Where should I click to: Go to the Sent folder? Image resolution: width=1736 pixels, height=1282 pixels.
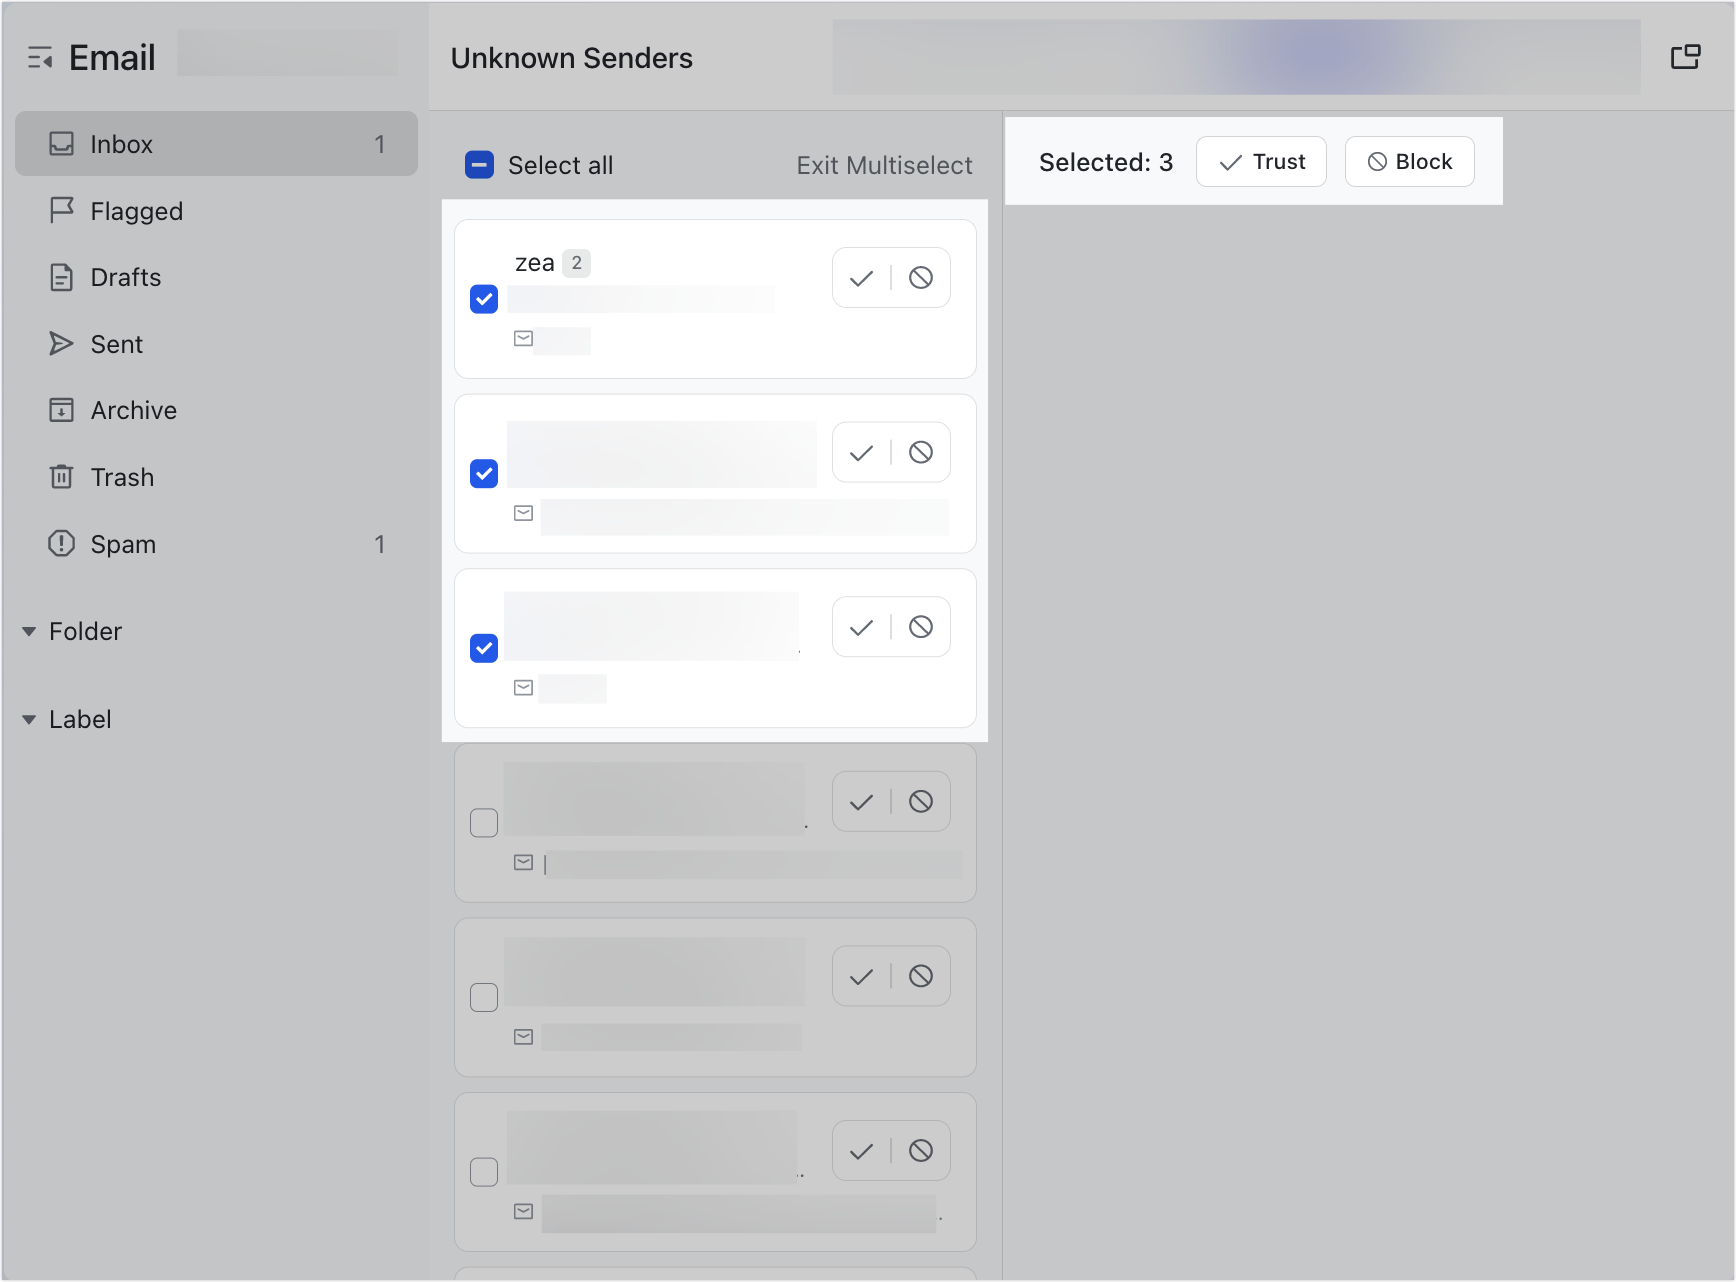coord(216,344)
